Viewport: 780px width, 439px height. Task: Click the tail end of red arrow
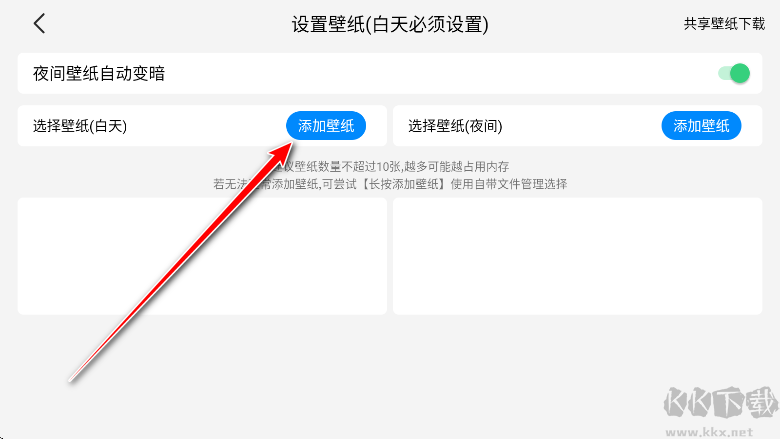(71, 380)
